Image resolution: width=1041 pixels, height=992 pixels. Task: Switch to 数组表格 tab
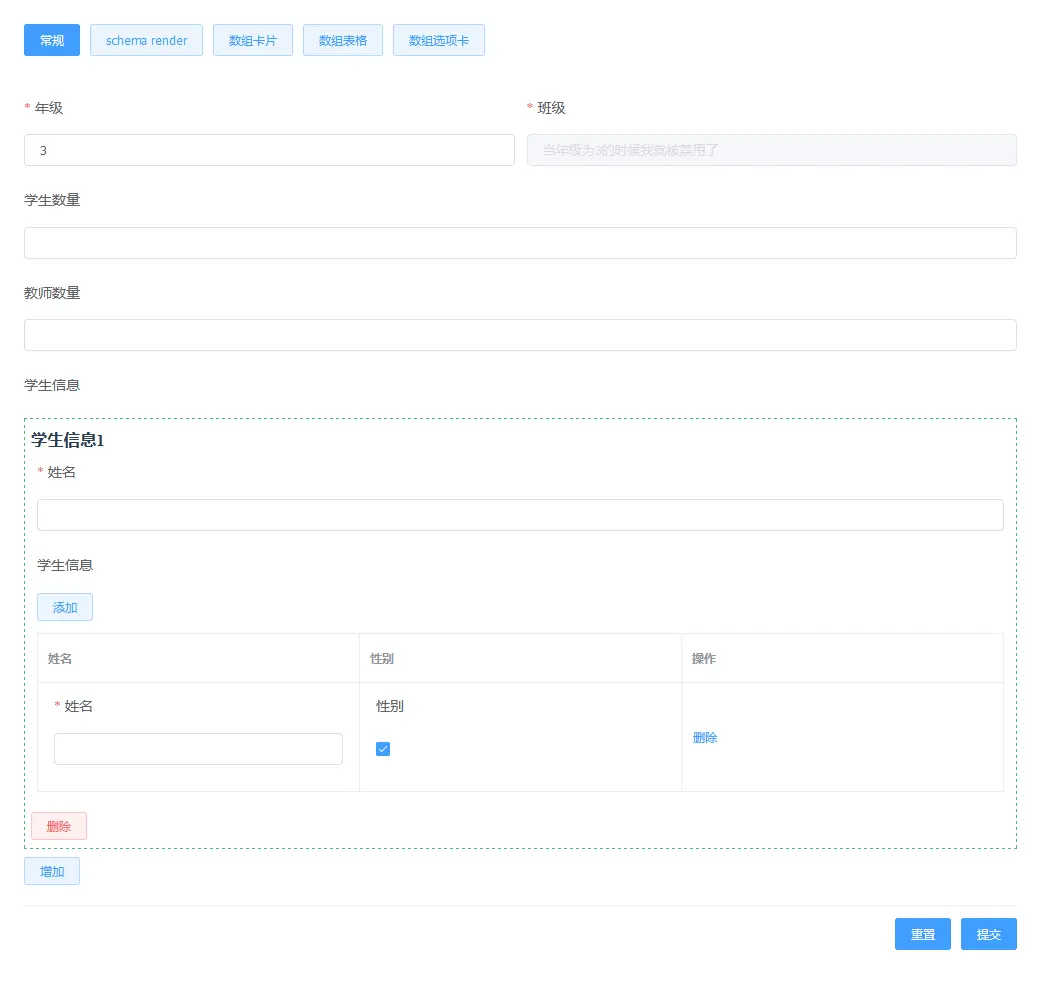[343, 40]
